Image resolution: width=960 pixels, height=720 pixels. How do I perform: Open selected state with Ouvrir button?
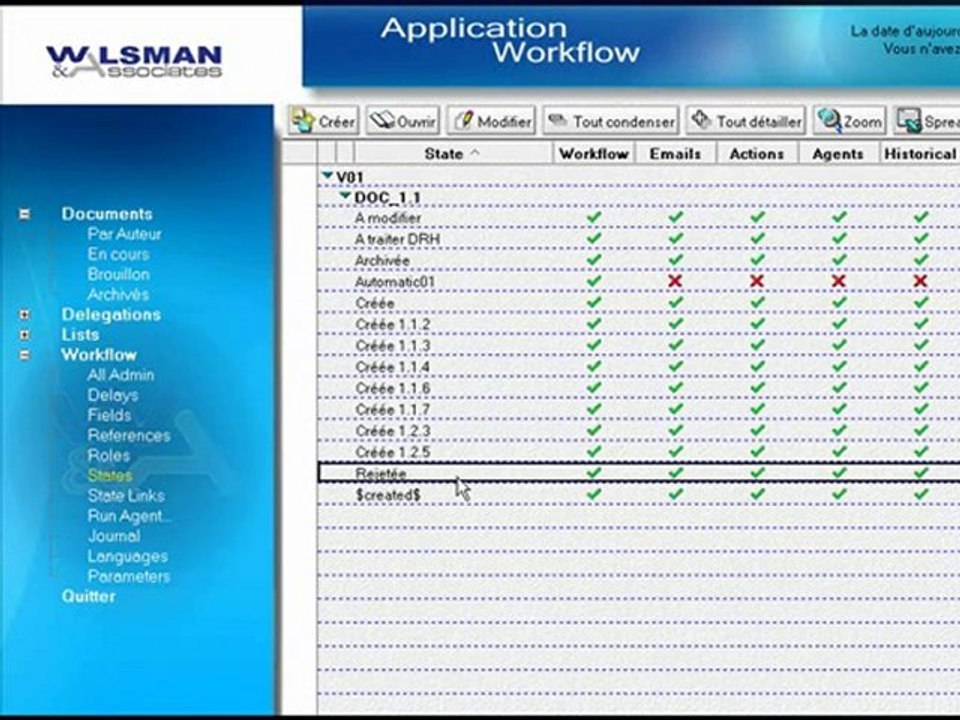403,121
